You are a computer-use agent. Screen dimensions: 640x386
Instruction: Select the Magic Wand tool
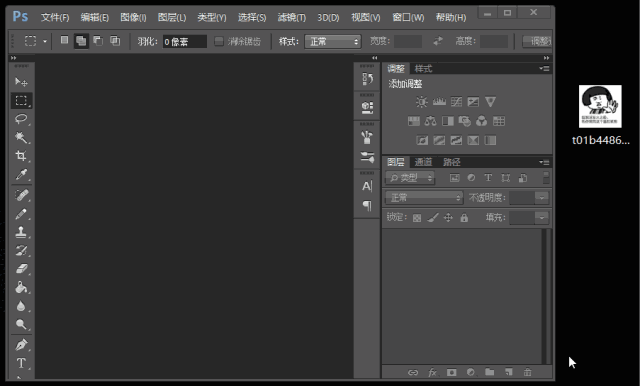[x=21, y=137]
